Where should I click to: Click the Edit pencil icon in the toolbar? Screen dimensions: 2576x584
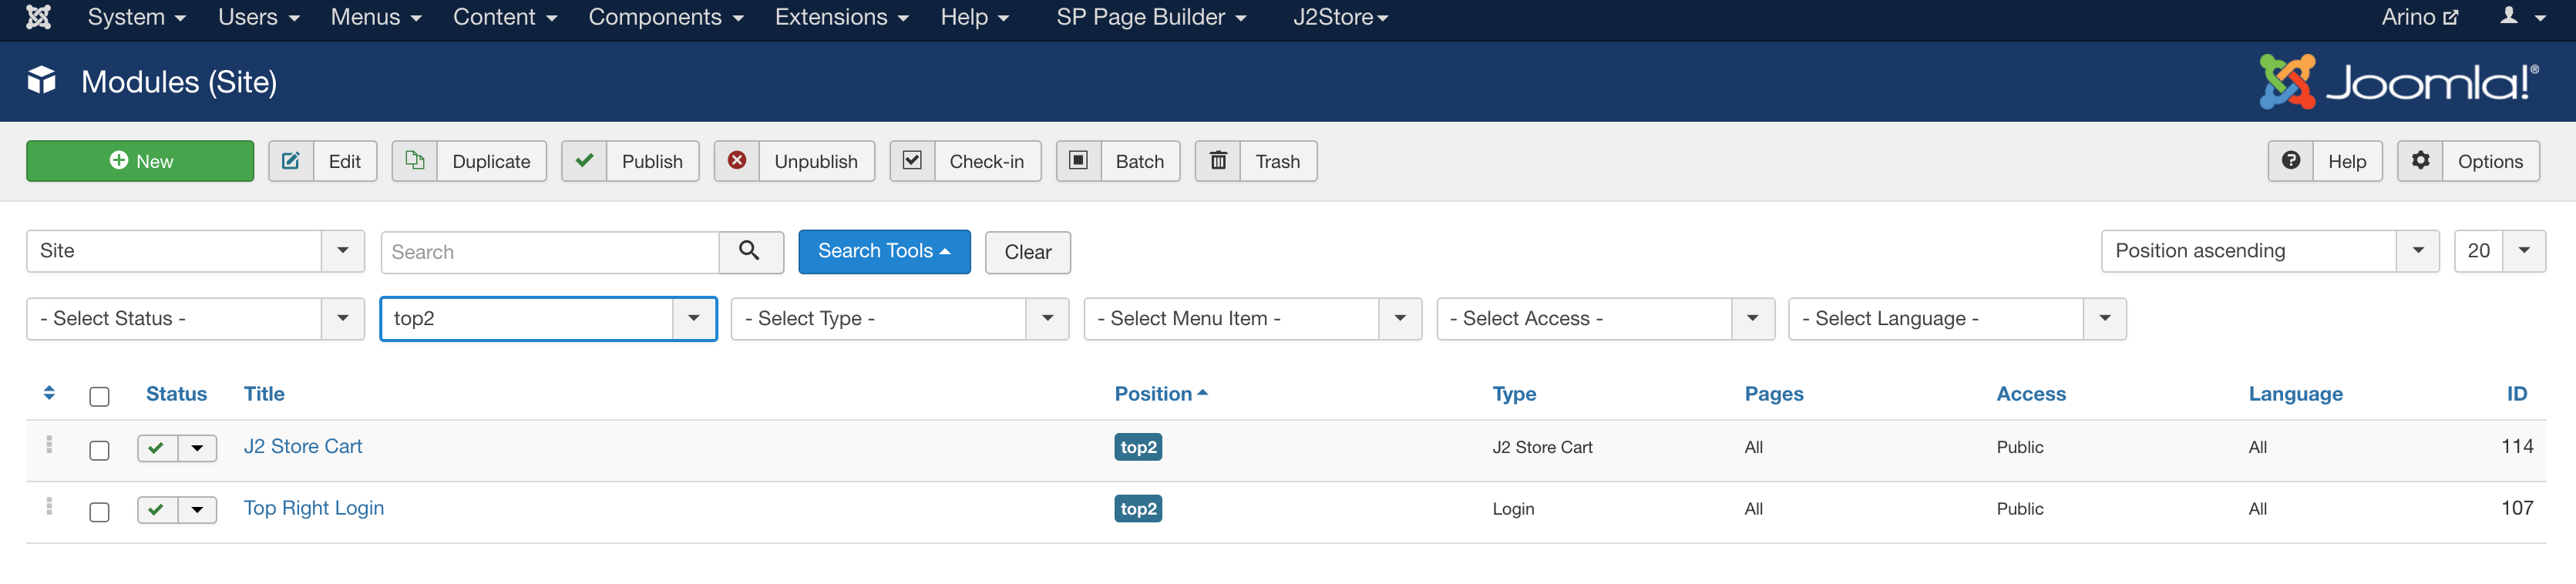point(291,161)
